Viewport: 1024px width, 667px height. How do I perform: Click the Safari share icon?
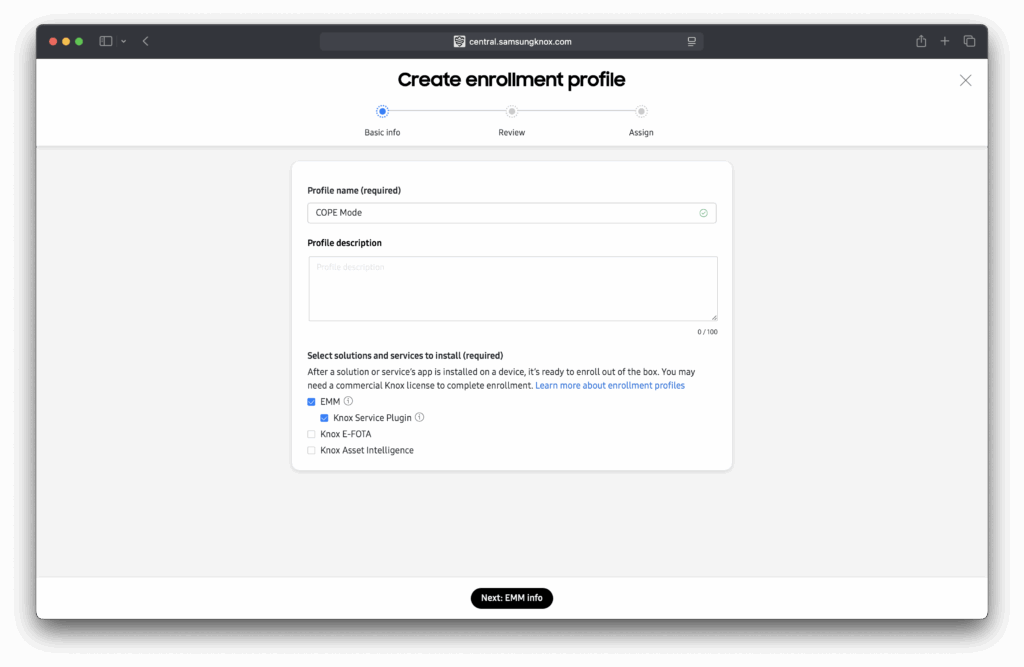(x=921, y=41)
